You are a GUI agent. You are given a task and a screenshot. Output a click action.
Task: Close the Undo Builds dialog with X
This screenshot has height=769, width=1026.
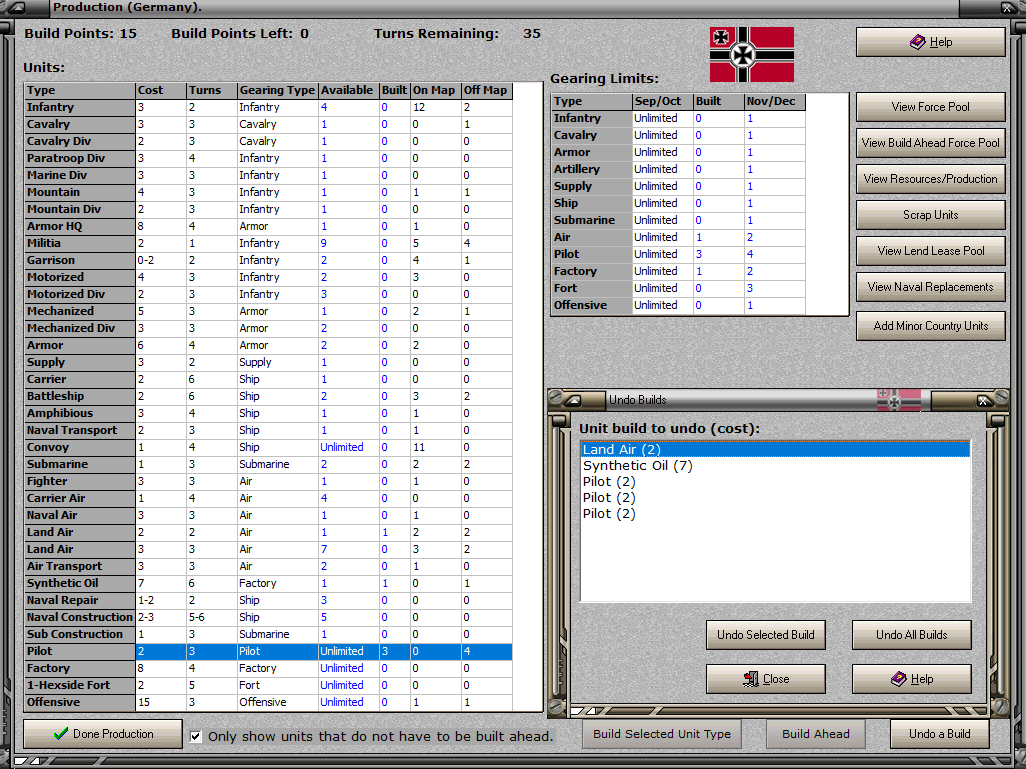point(983,401)
